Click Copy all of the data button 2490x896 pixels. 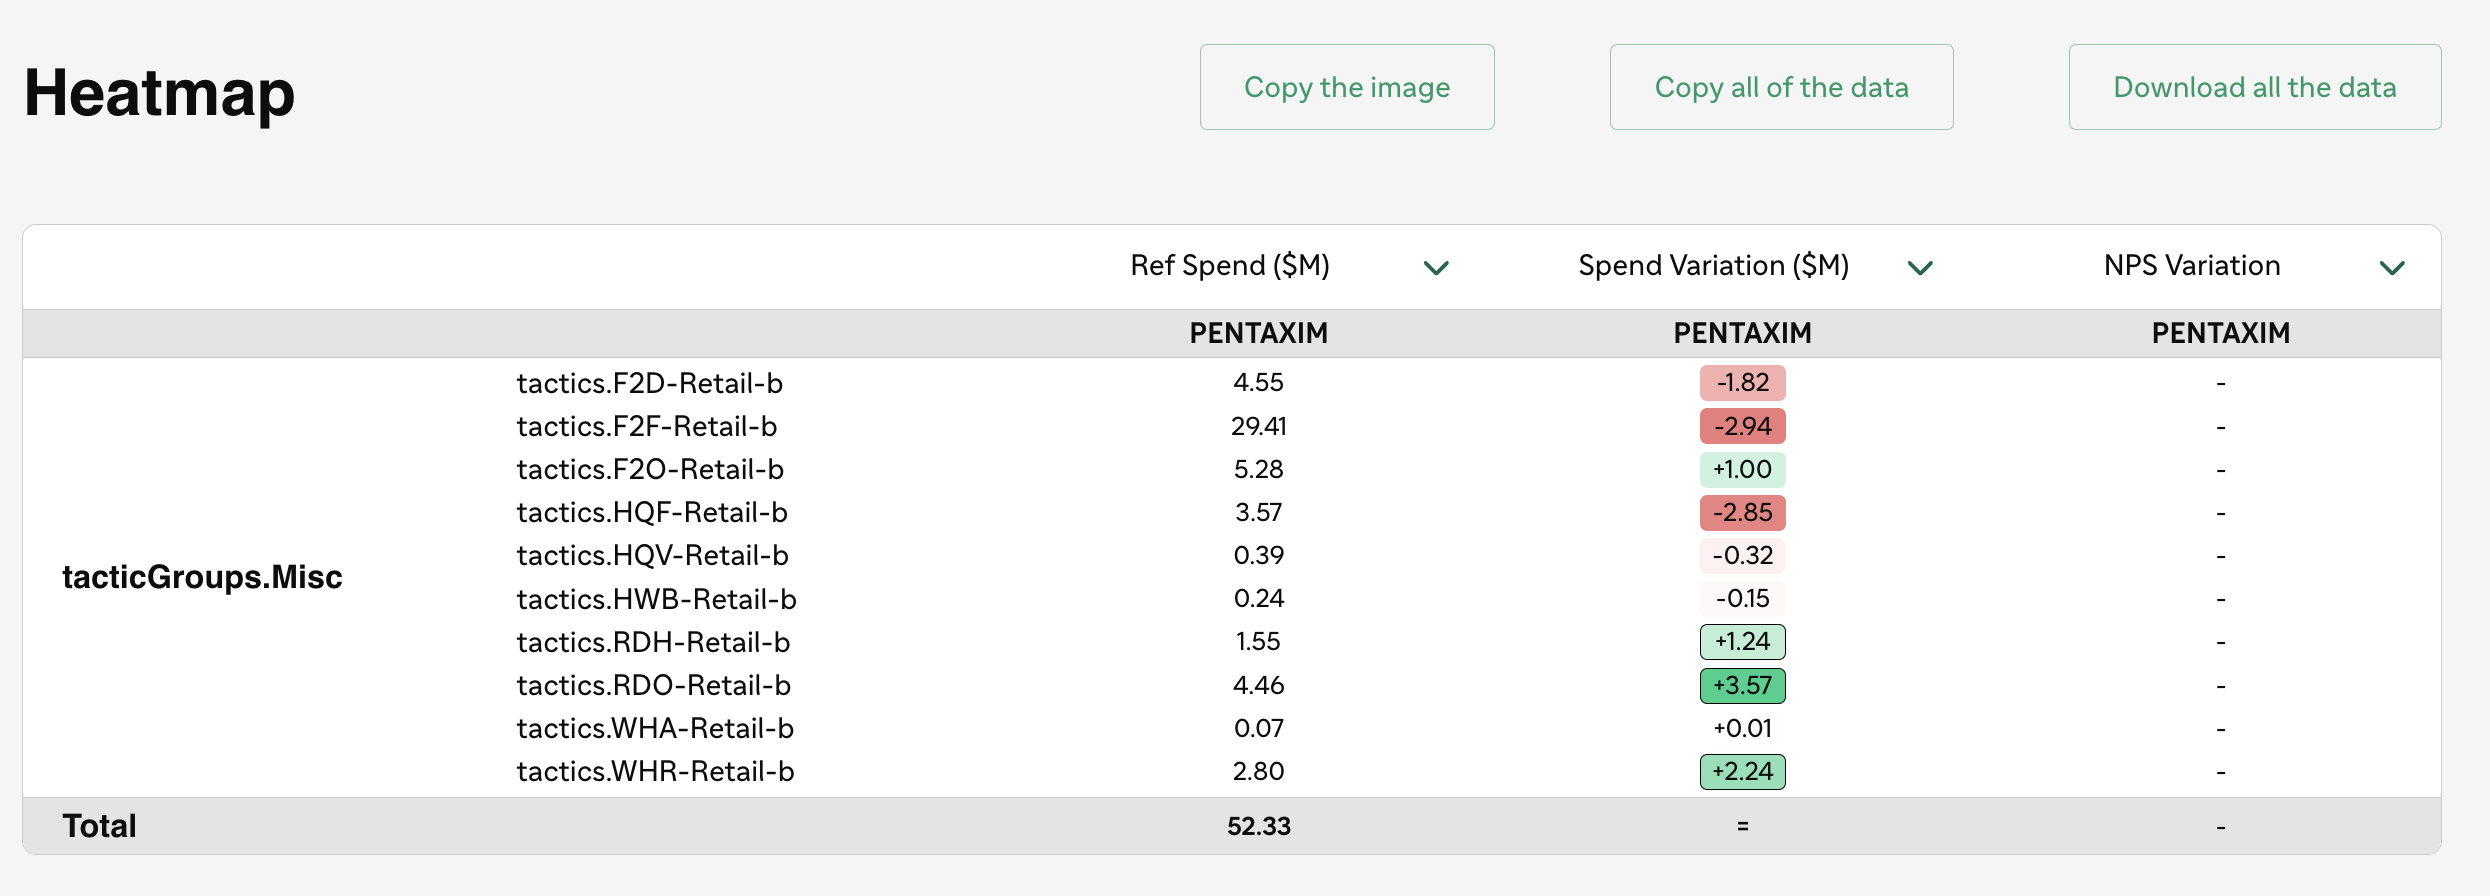click(1781, 87)
